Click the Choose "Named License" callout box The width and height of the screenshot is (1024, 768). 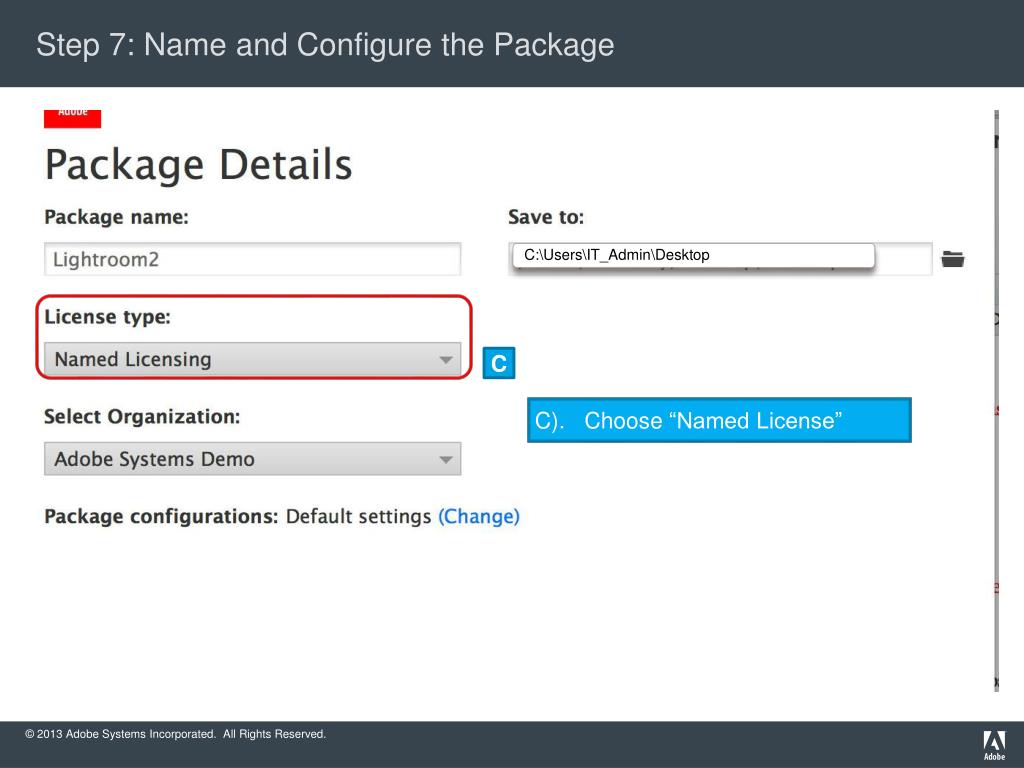[719, 421]
